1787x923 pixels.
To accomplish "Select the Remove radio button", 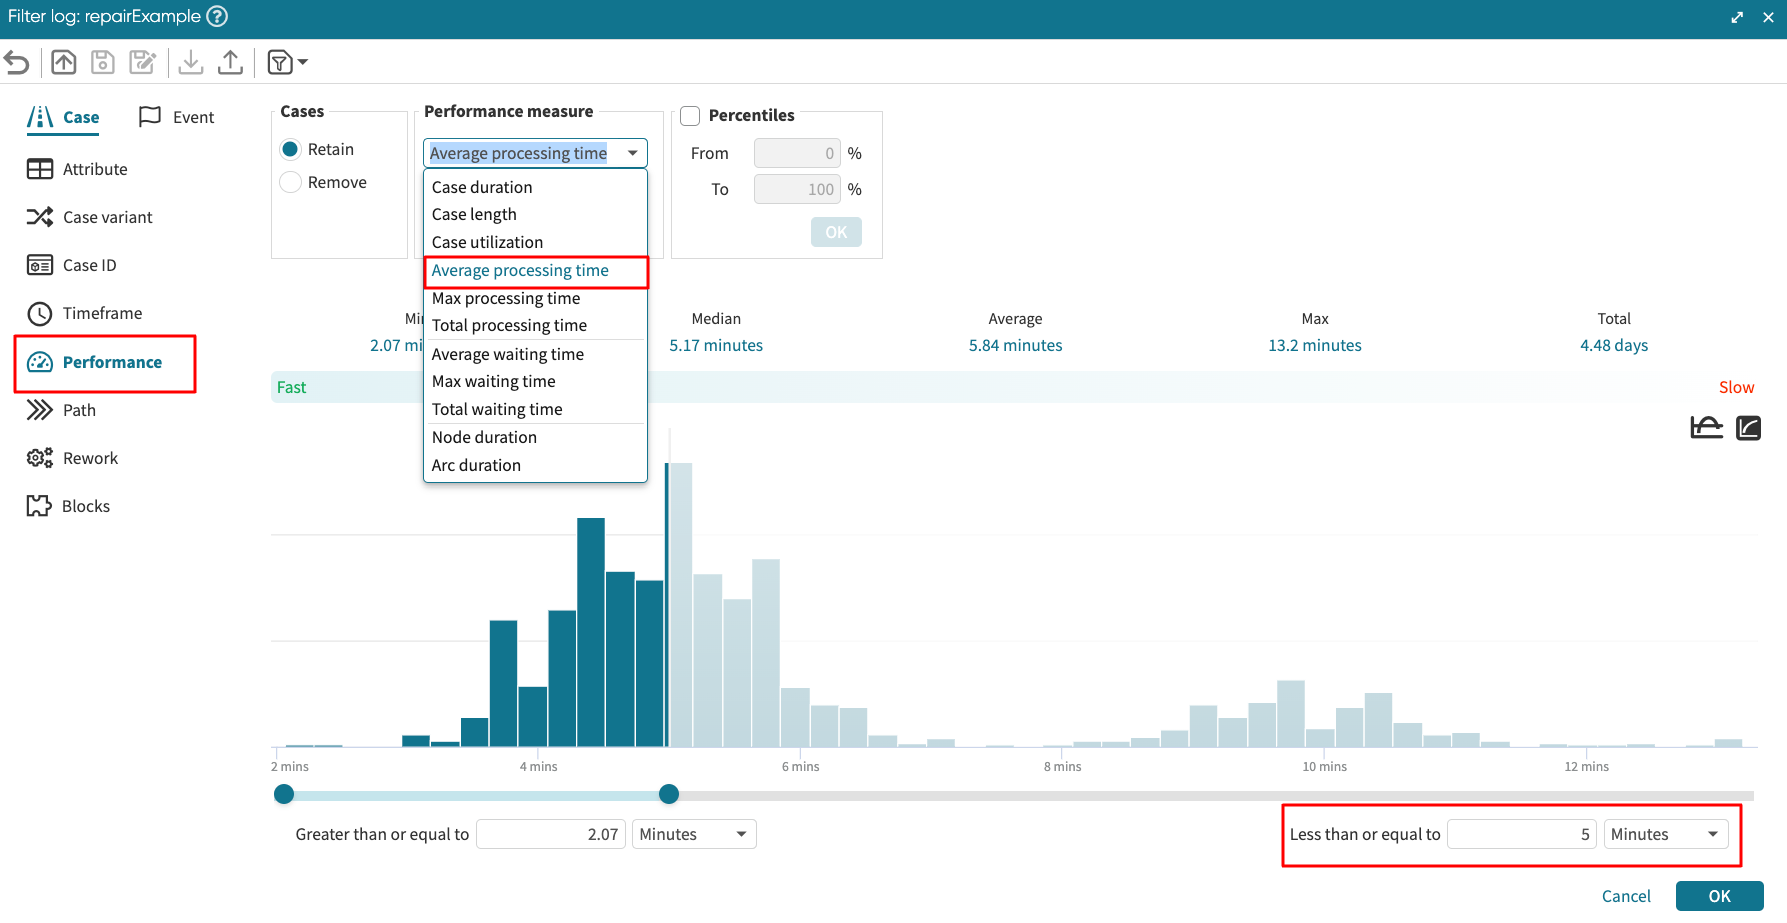I will click(x=291, y=182).
